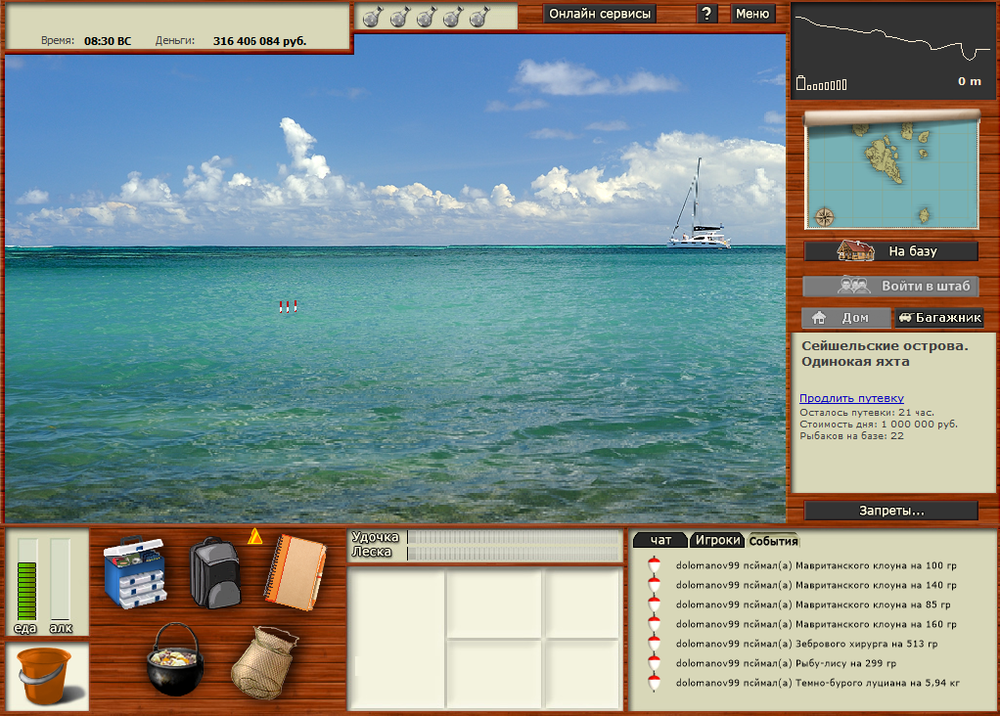Click the money amount 316 406 084 руб.
The height and width of the screenshot is (716, 1000).
point(260,41)
